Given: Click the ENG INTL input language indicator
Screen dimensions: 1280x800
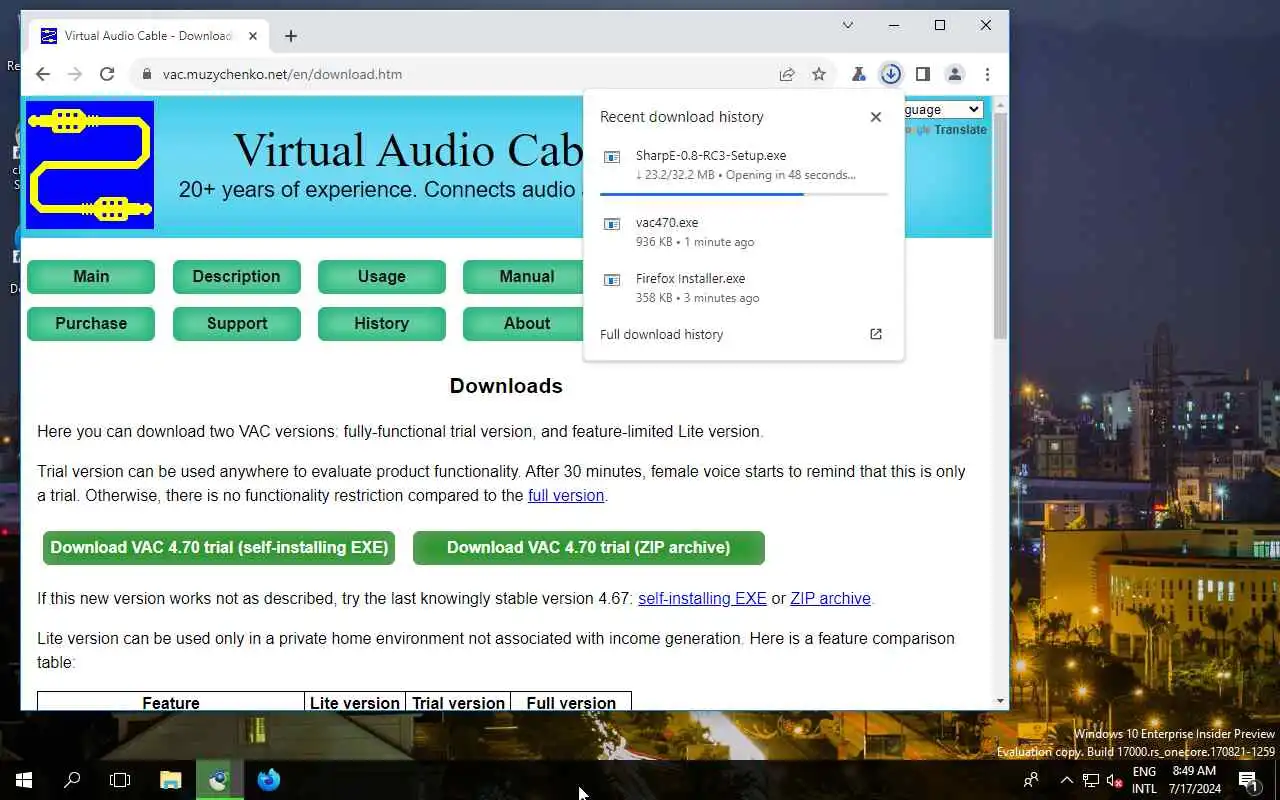Looking at the screenshot, I should 1144,780.
